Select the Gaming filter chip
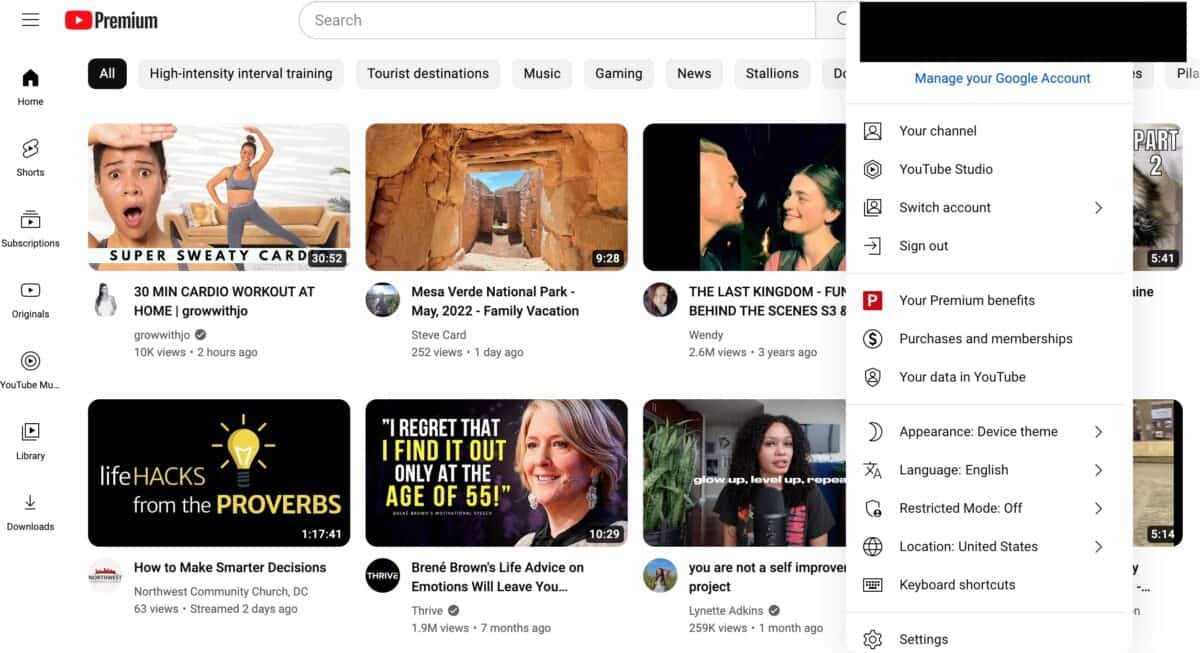Viewport: 1200px width, 653px height. click(619, 73)
